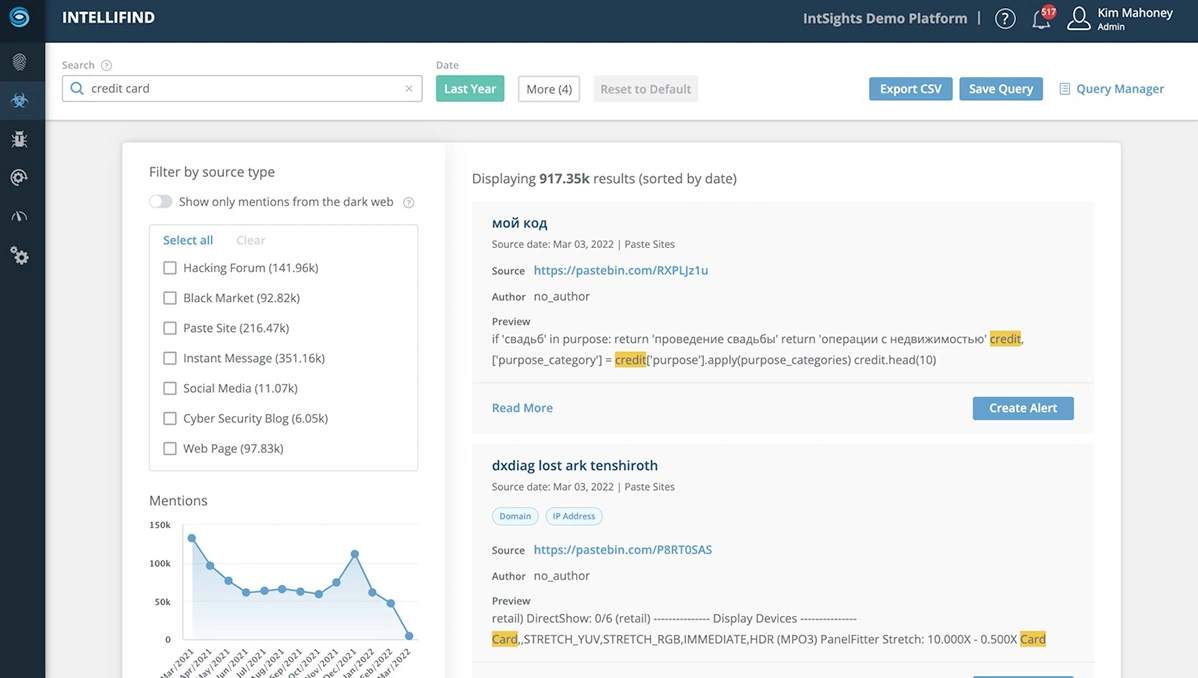Click the IntSights eye logo
Screen dimensions: 1198x678
tap(20, 18)
